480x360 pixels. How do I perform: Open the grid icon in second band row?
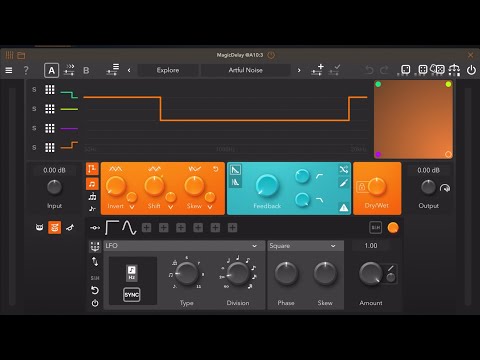(x=50, y=109)
